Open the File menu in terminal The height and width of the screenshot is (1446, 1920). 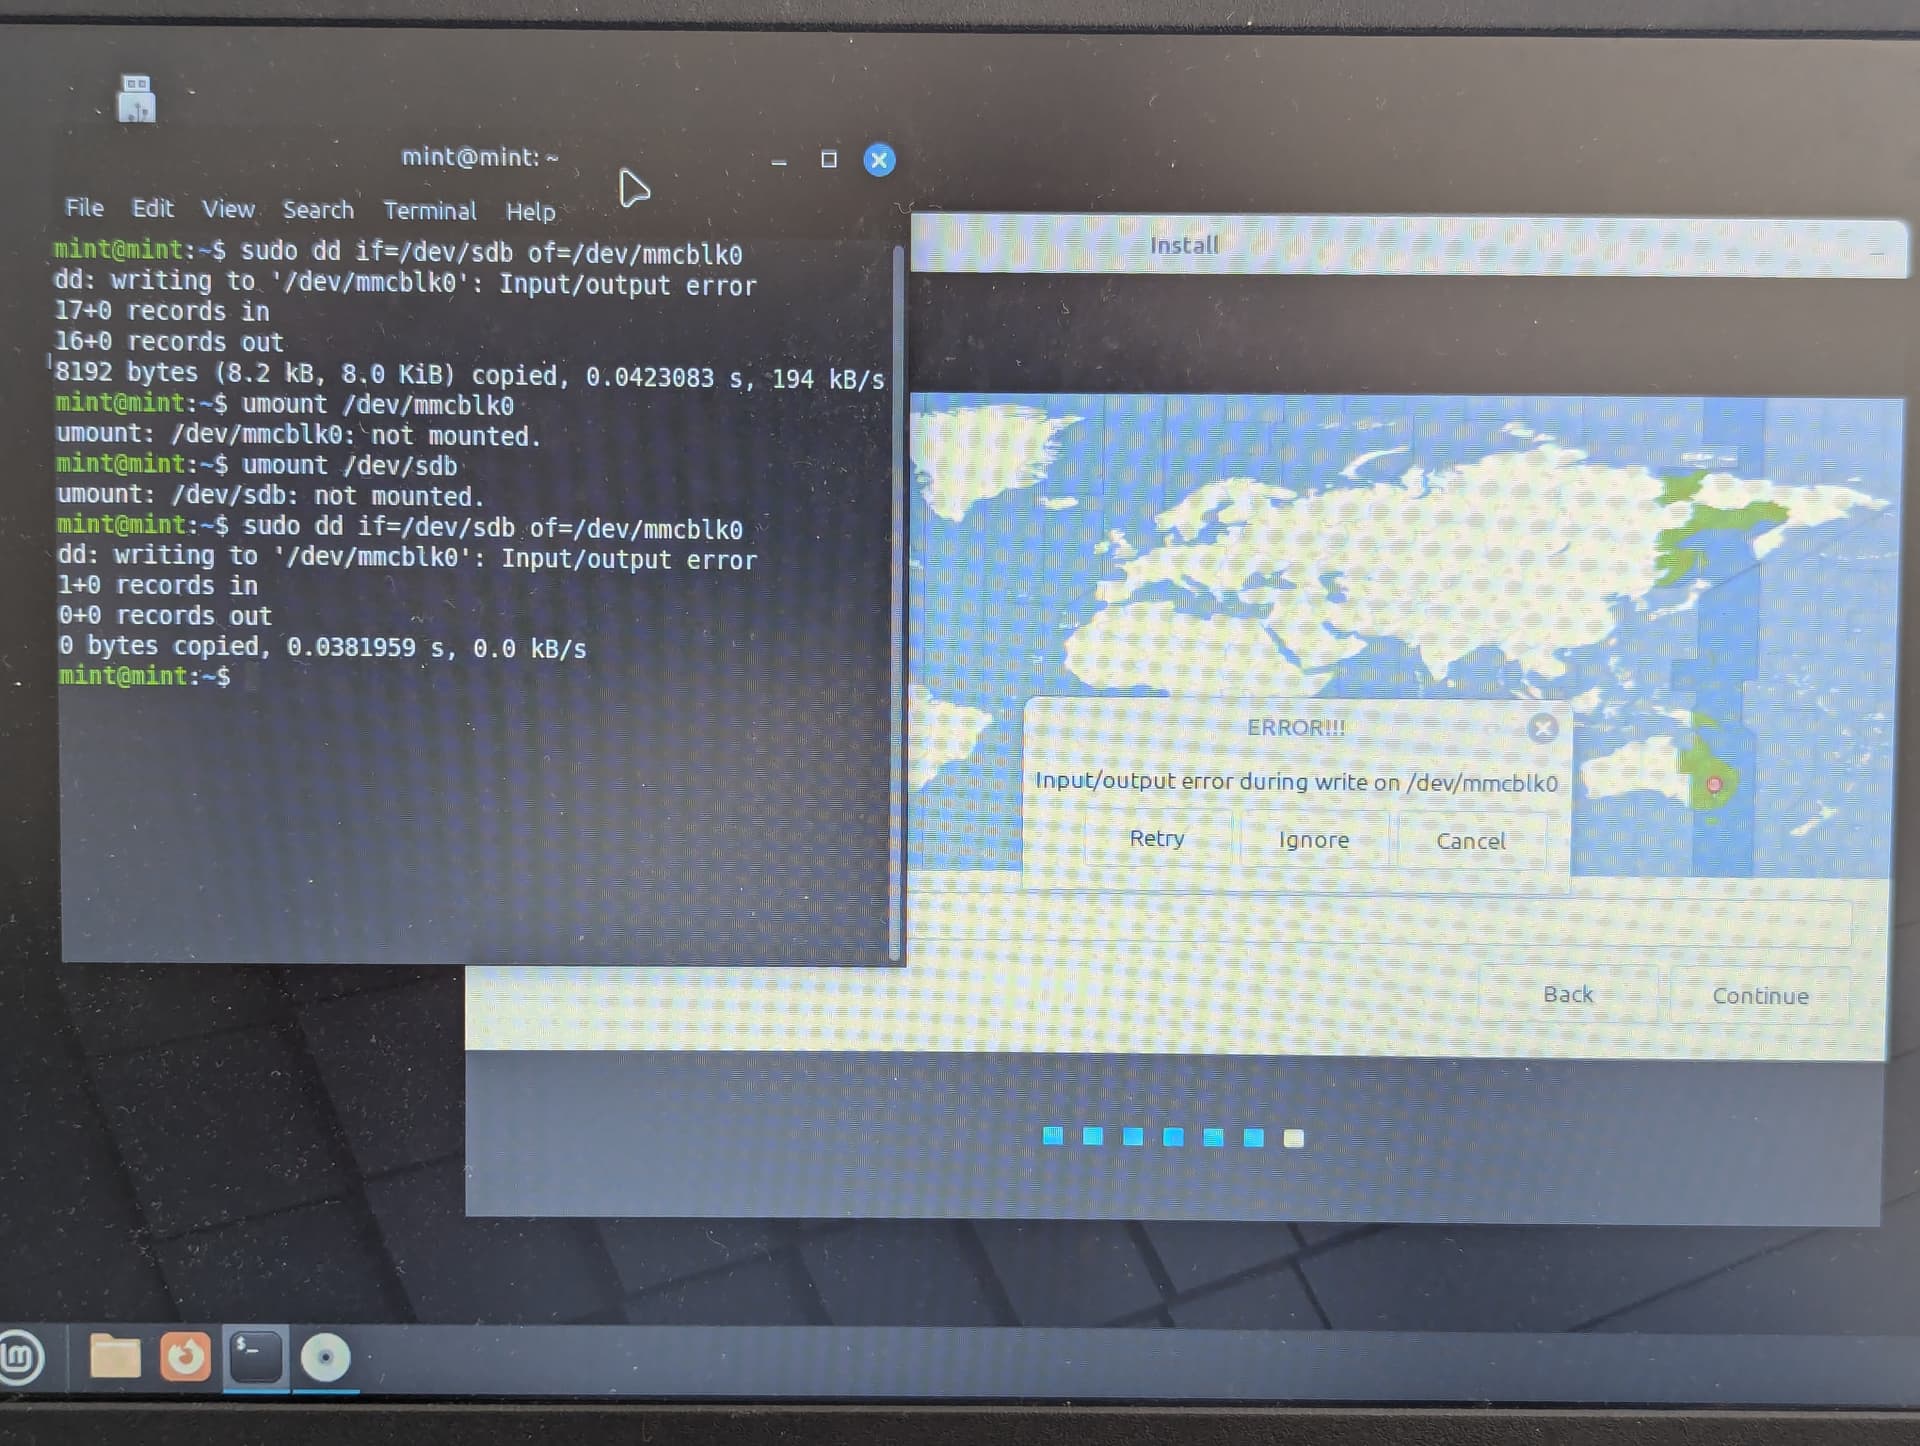coord(84,207)
